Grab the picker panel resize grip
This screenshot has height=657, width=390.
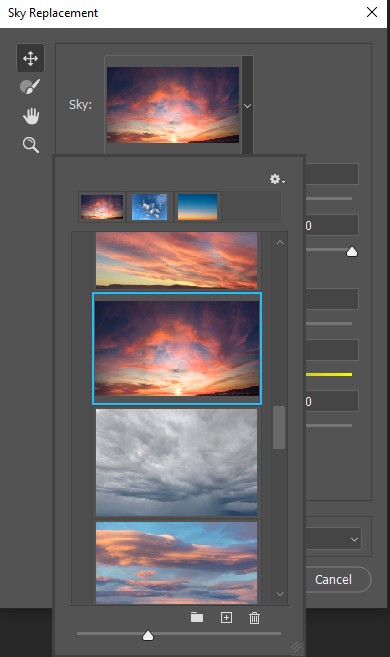click(296, 647)
